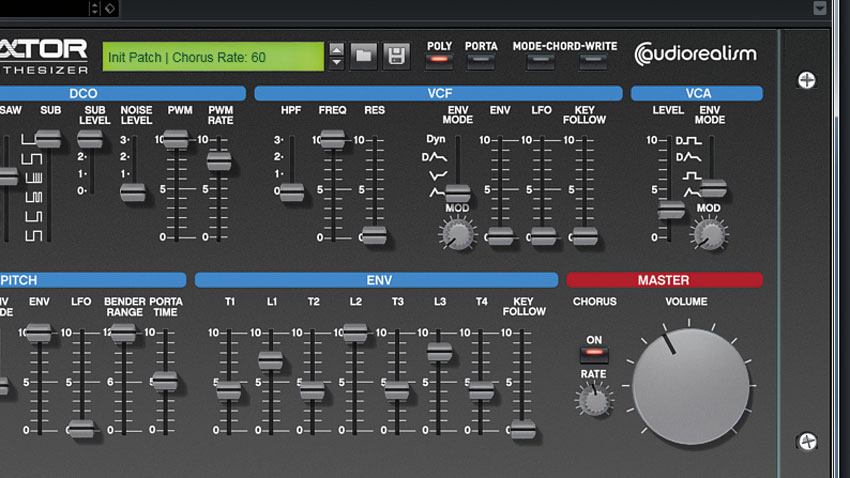Click the BENDER RANGE slider handle
850x478 pixels.
pyautogui.click(x=124, y=332)
